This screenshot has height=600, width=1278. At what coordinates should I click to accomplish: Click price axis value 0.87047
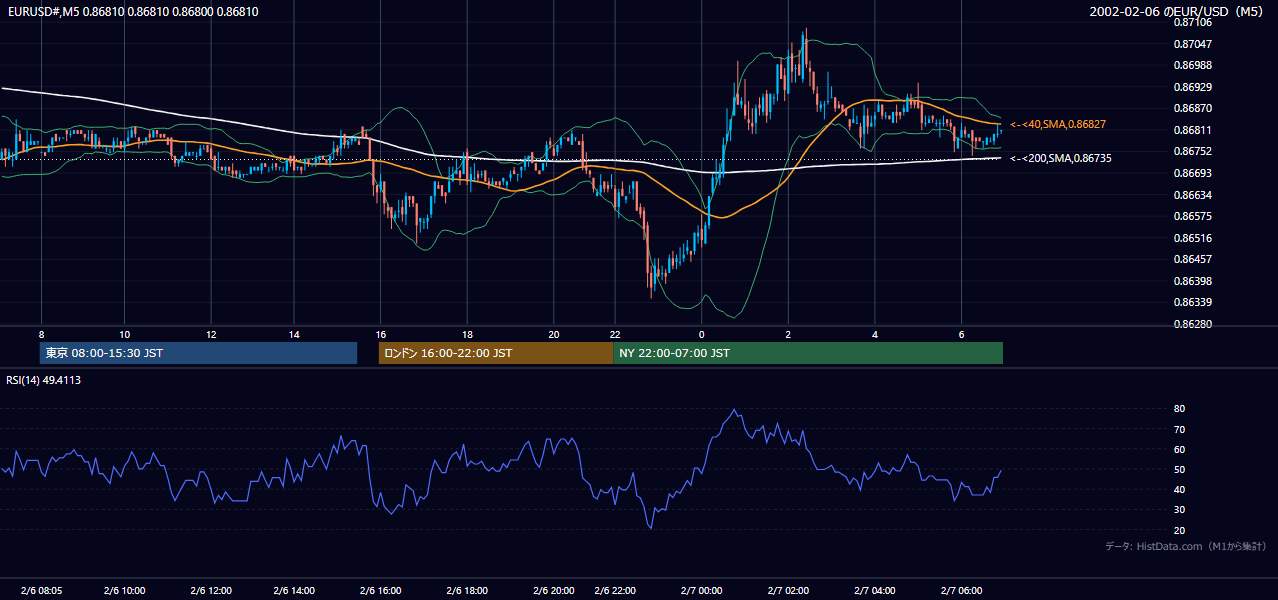point(1193,44)
